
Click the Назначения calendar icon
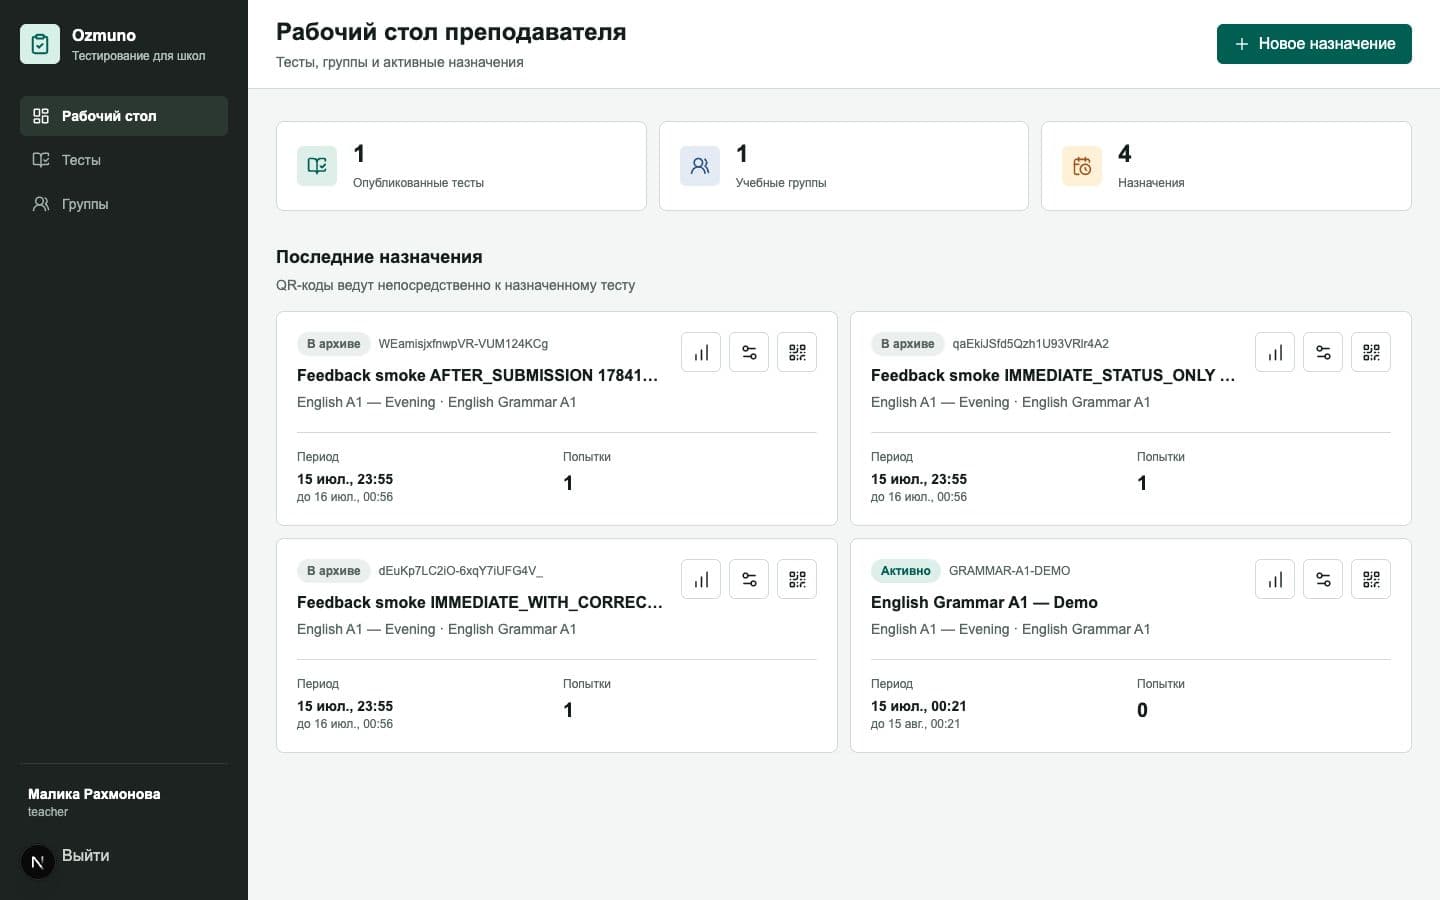[x=1082, y=166]
